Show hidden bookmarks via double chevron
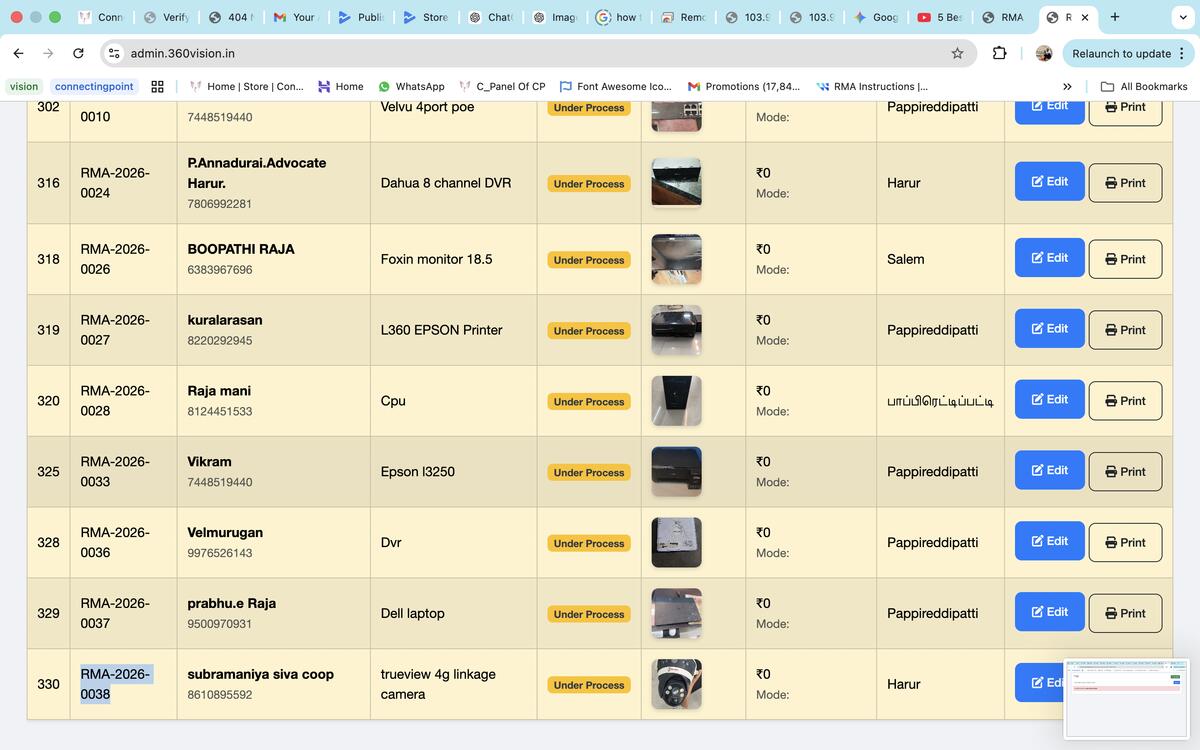The width and height of the screenshot is (1200, 750). [1067, 87]
